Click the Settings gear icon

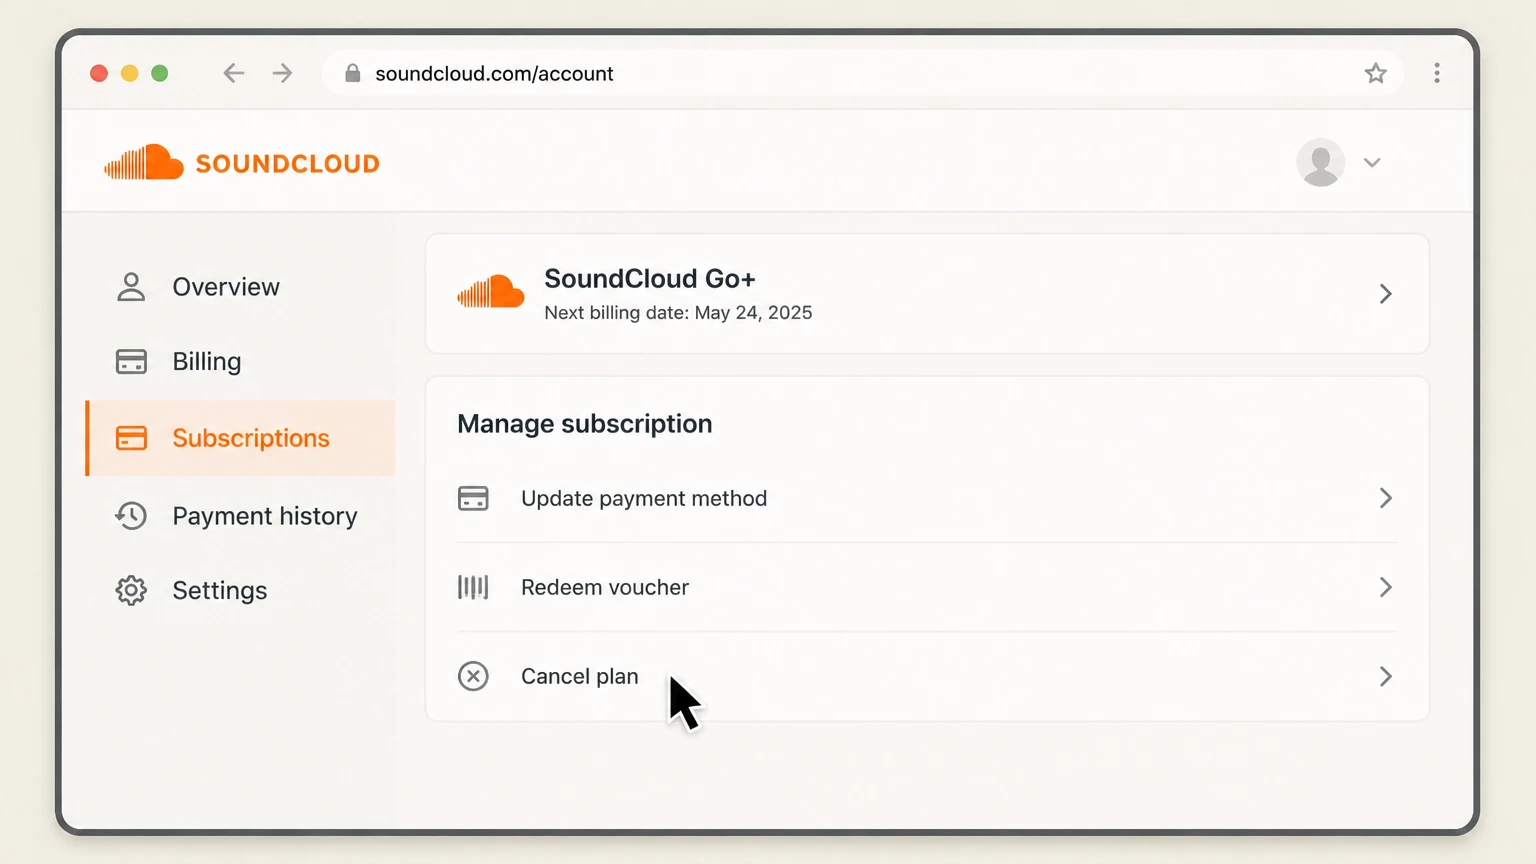[x=131, y=590]
